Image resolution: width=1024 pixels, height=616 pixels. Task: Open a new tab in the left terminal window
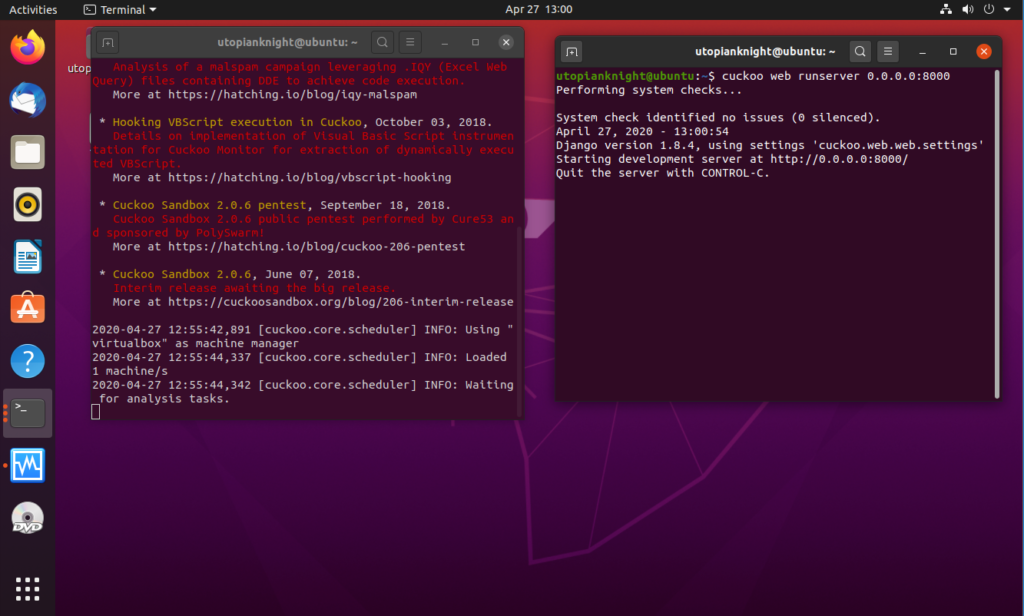[x=108, y=42]
